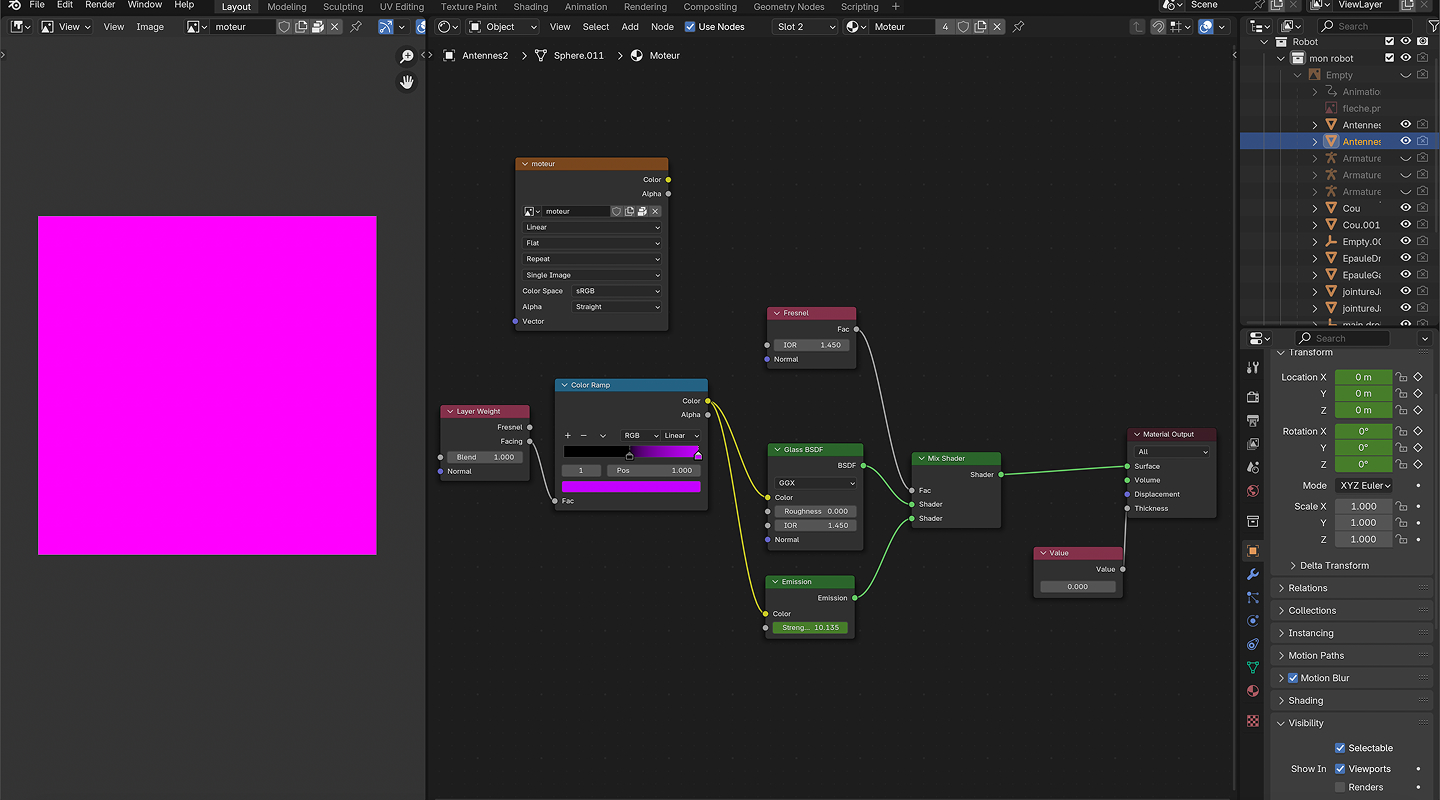1440x800 pixels.
Task: Pin the Moteur material node tree
Action: coord(1018,27)
